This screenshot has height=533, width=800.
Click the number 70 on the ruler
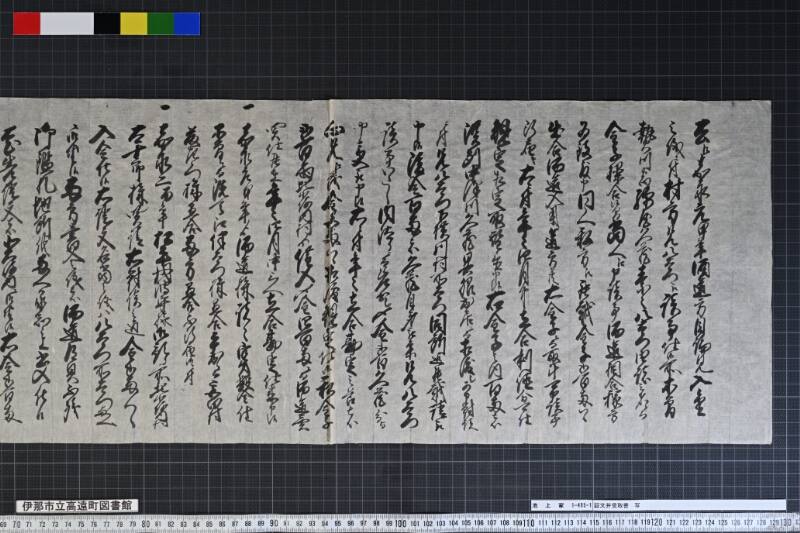pos(16,524)
